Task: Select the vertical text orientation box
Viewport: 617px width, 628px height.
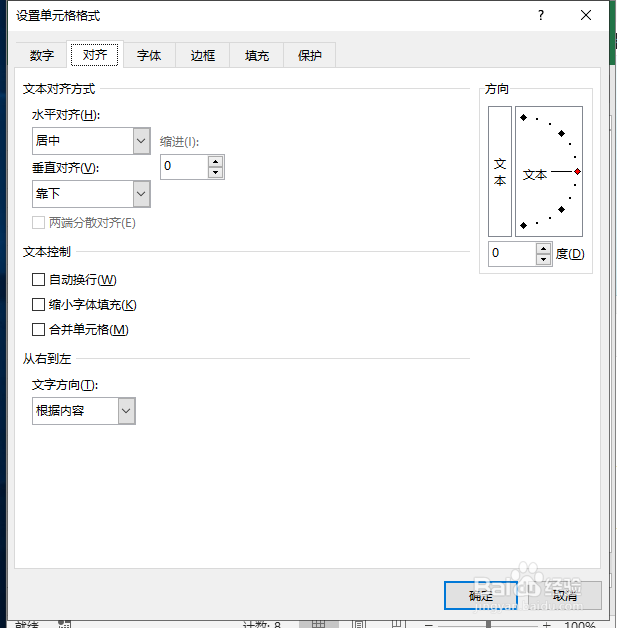Action: click(500, 171)
